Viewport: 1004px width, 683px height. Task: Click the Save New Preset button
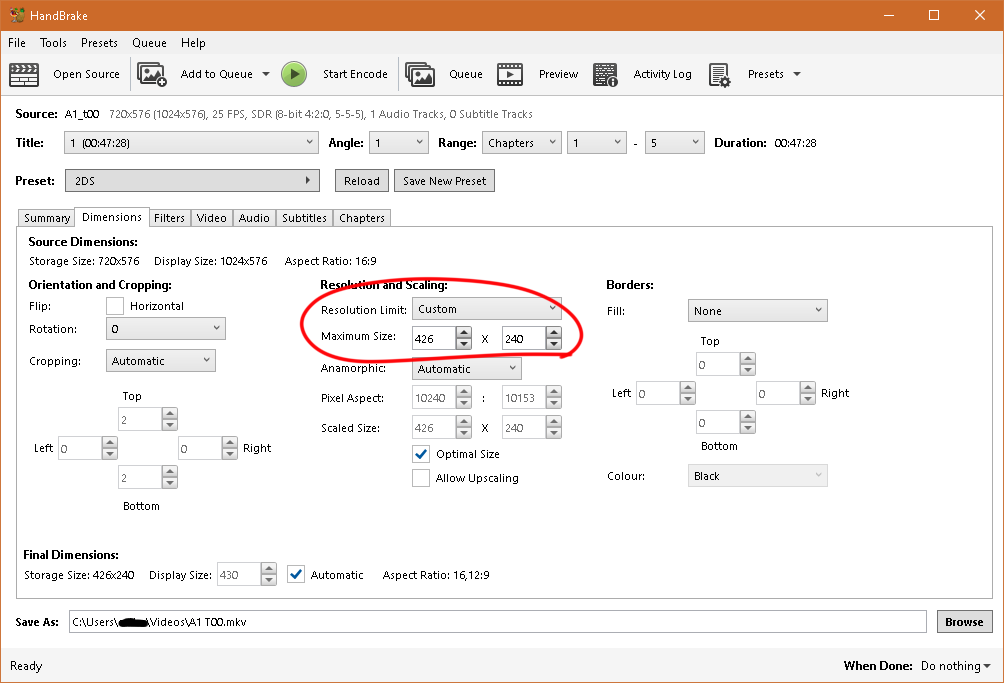click(x=444, y=181)
